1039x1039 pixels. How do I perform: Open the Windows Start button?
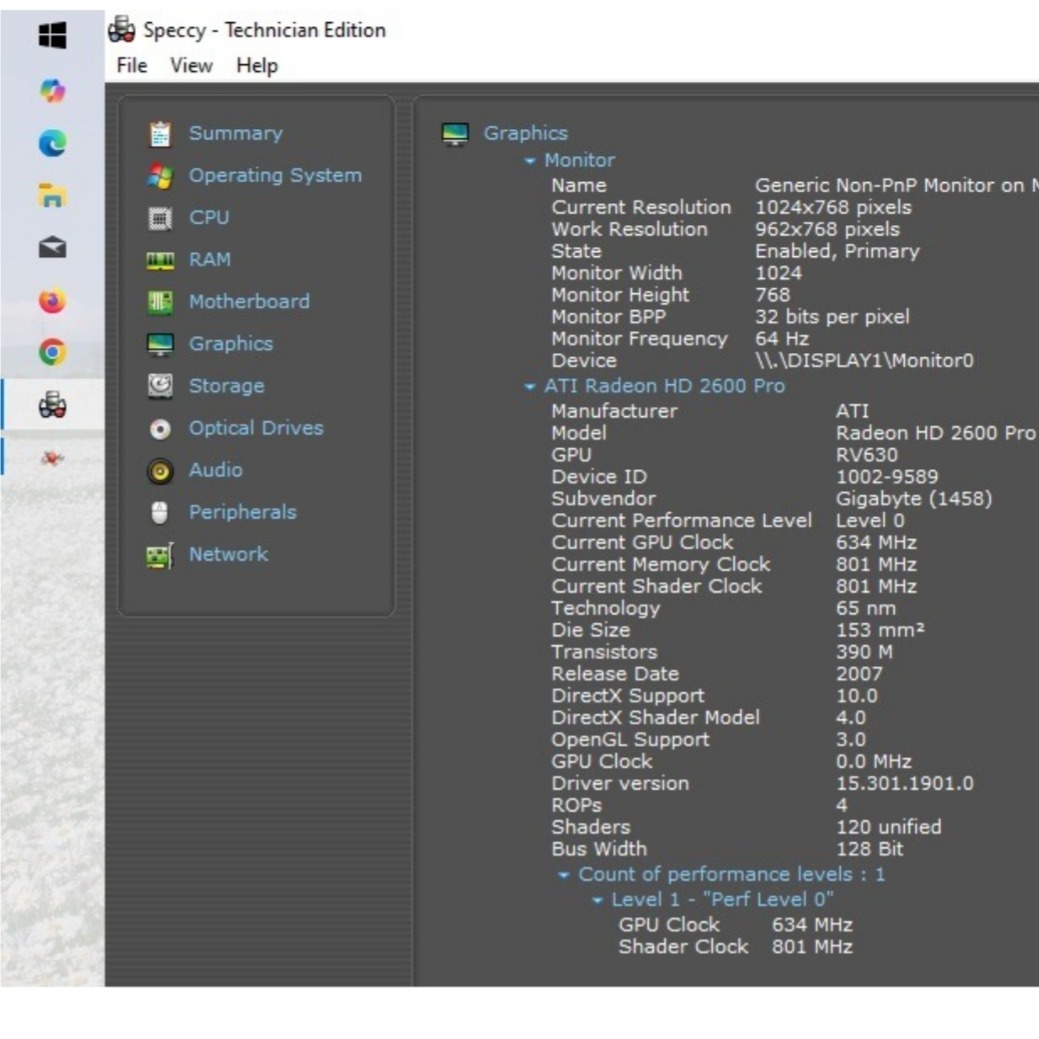[52, 37]
